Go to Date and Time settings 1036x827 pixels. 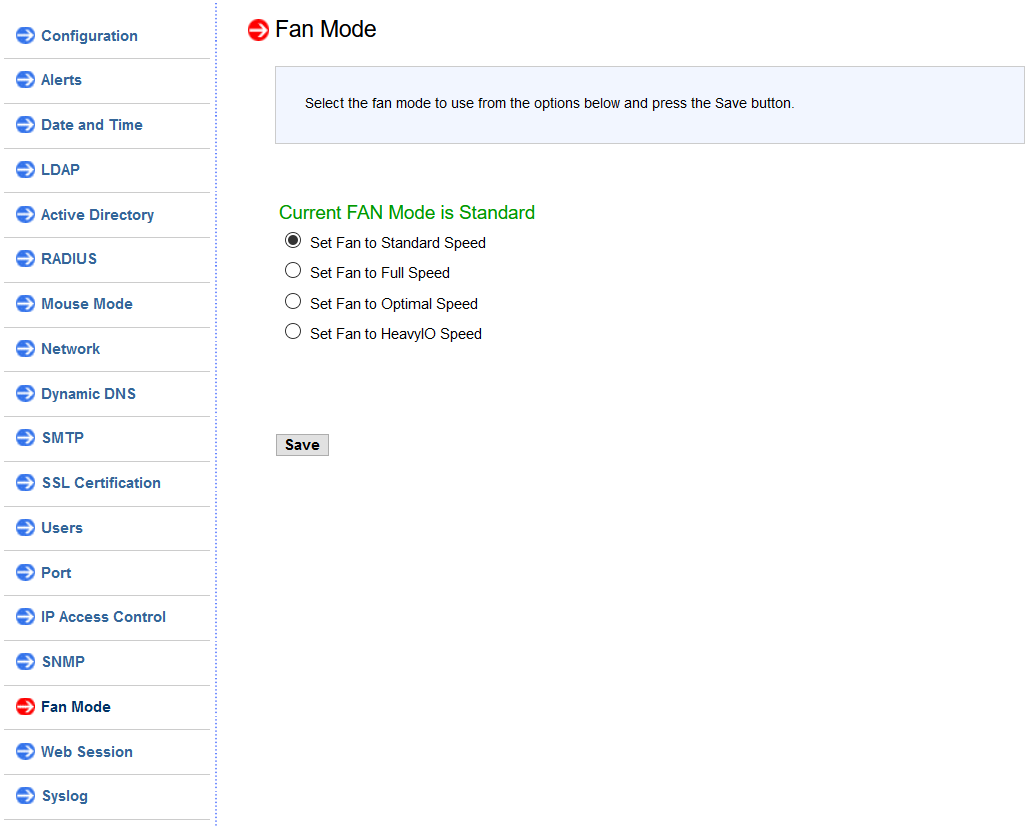[92, 125]
